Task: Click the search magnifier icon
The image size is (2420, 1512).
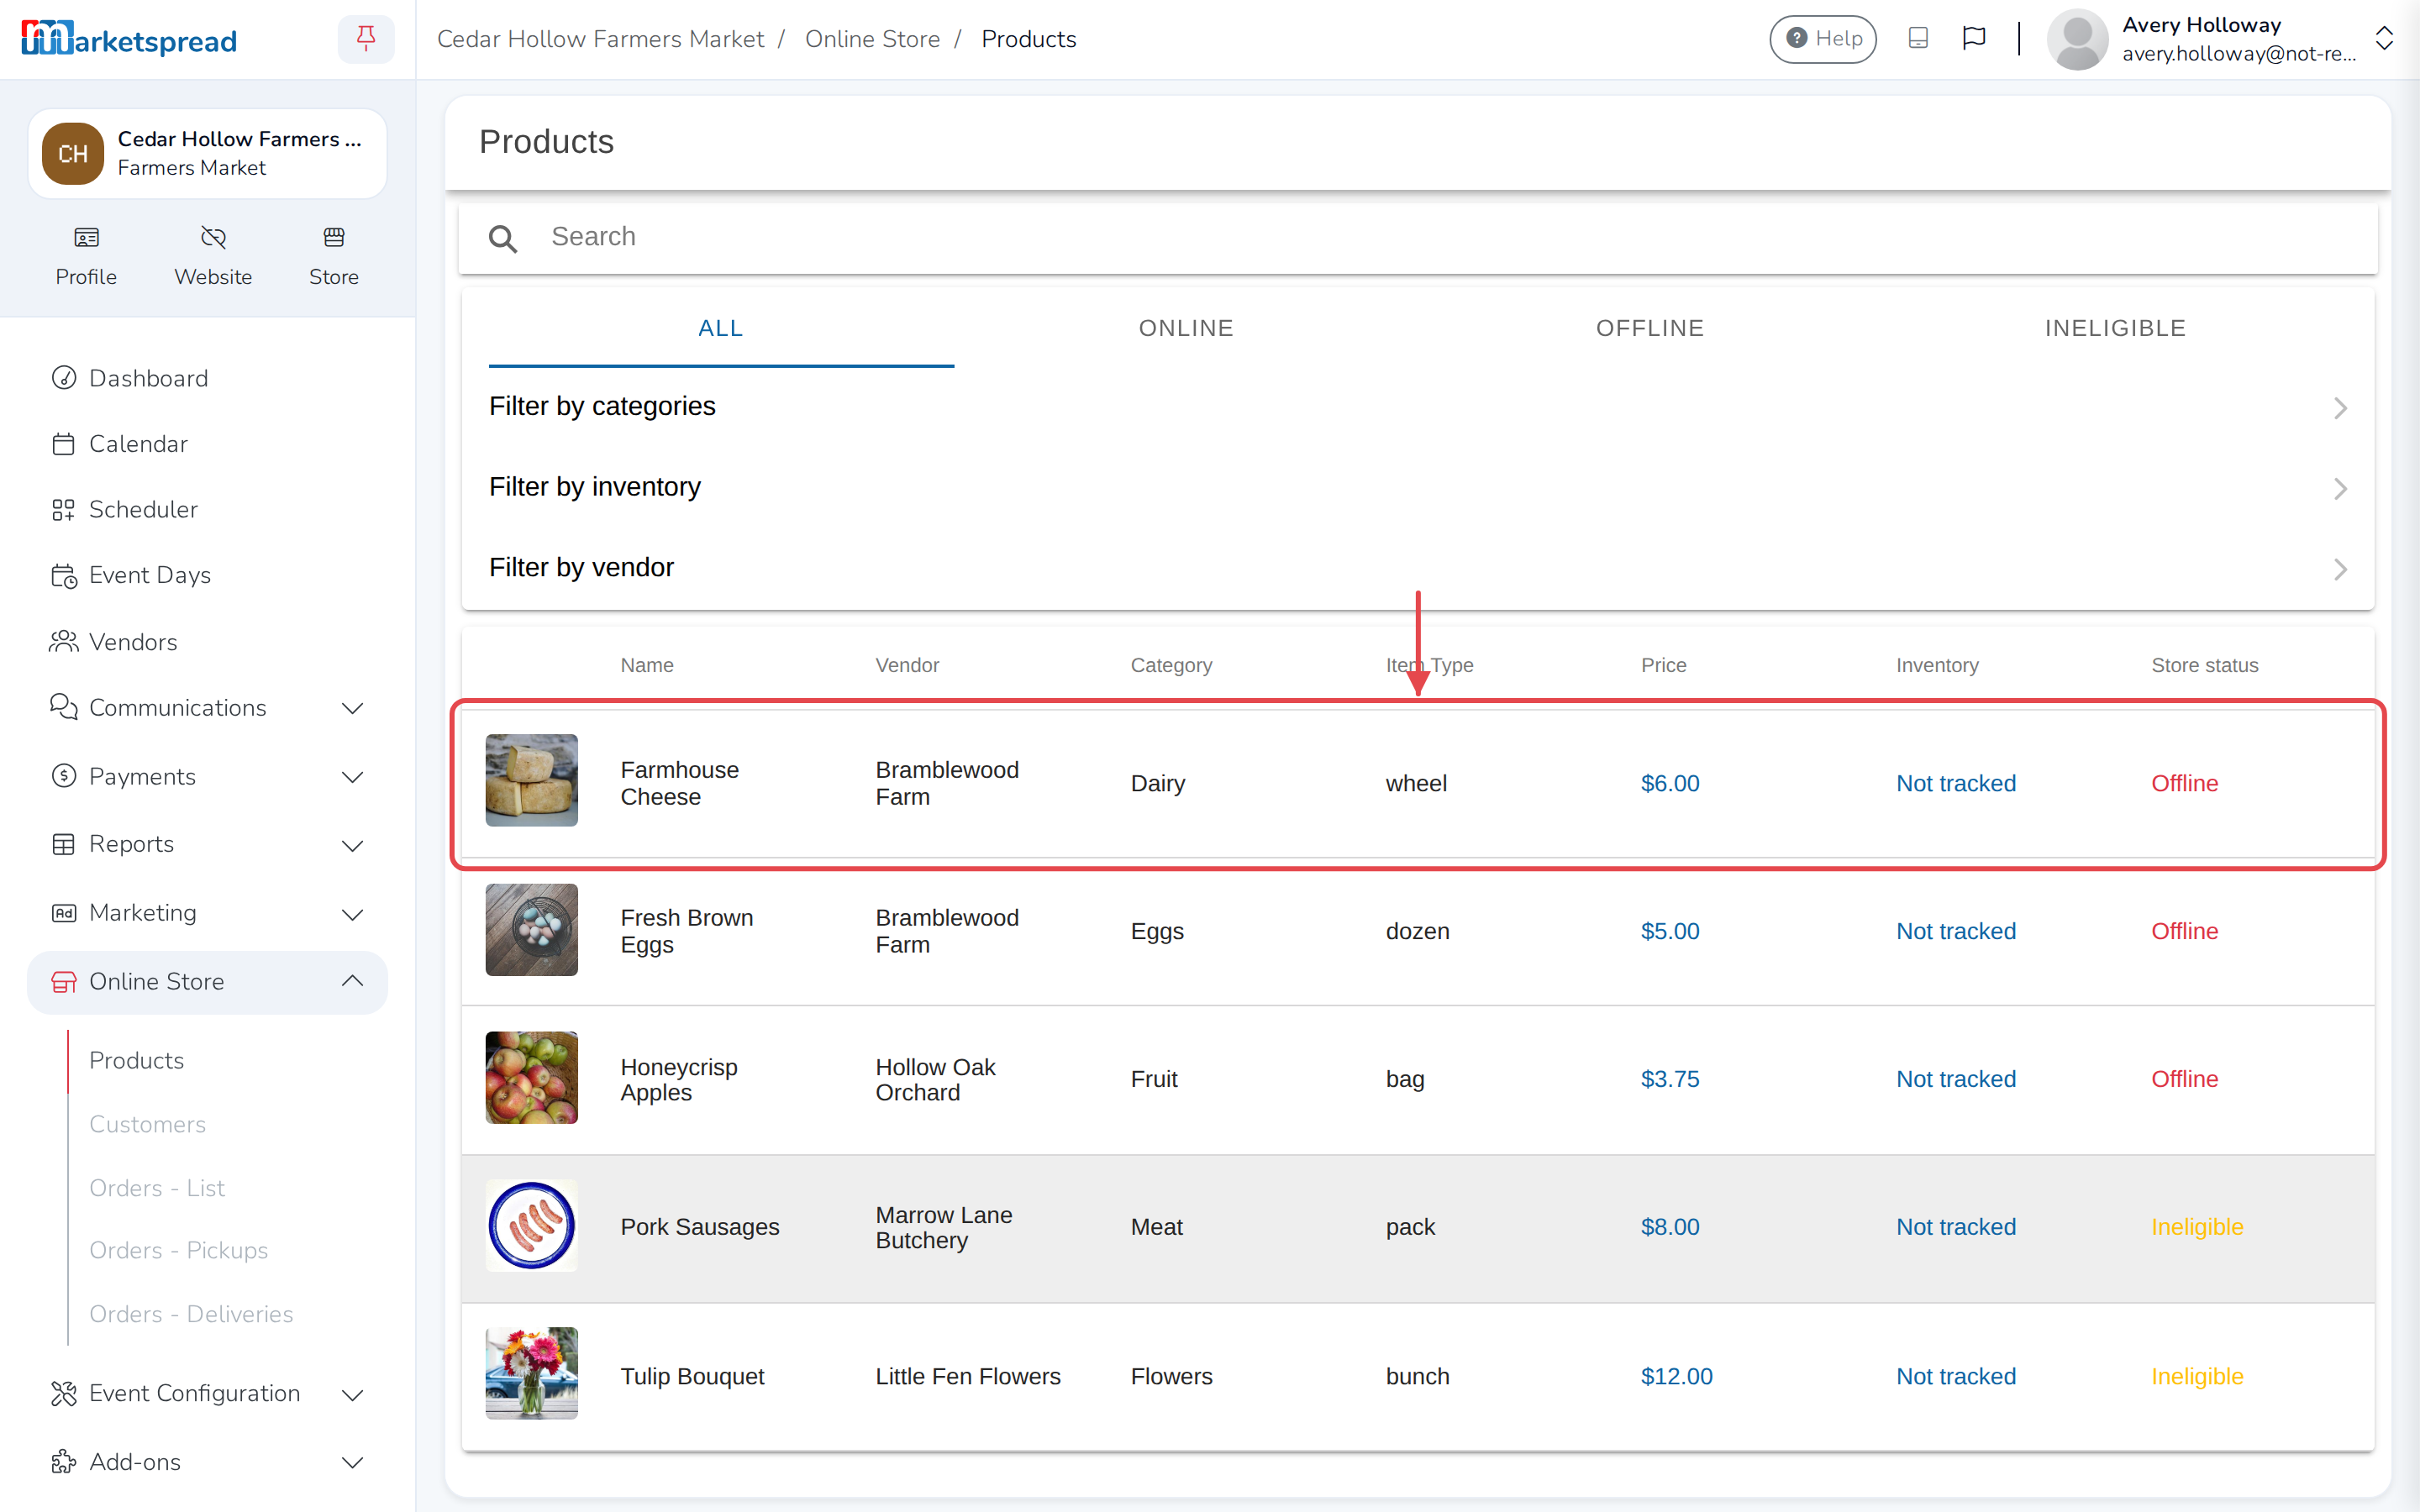Action: click(x=502, y=238)
